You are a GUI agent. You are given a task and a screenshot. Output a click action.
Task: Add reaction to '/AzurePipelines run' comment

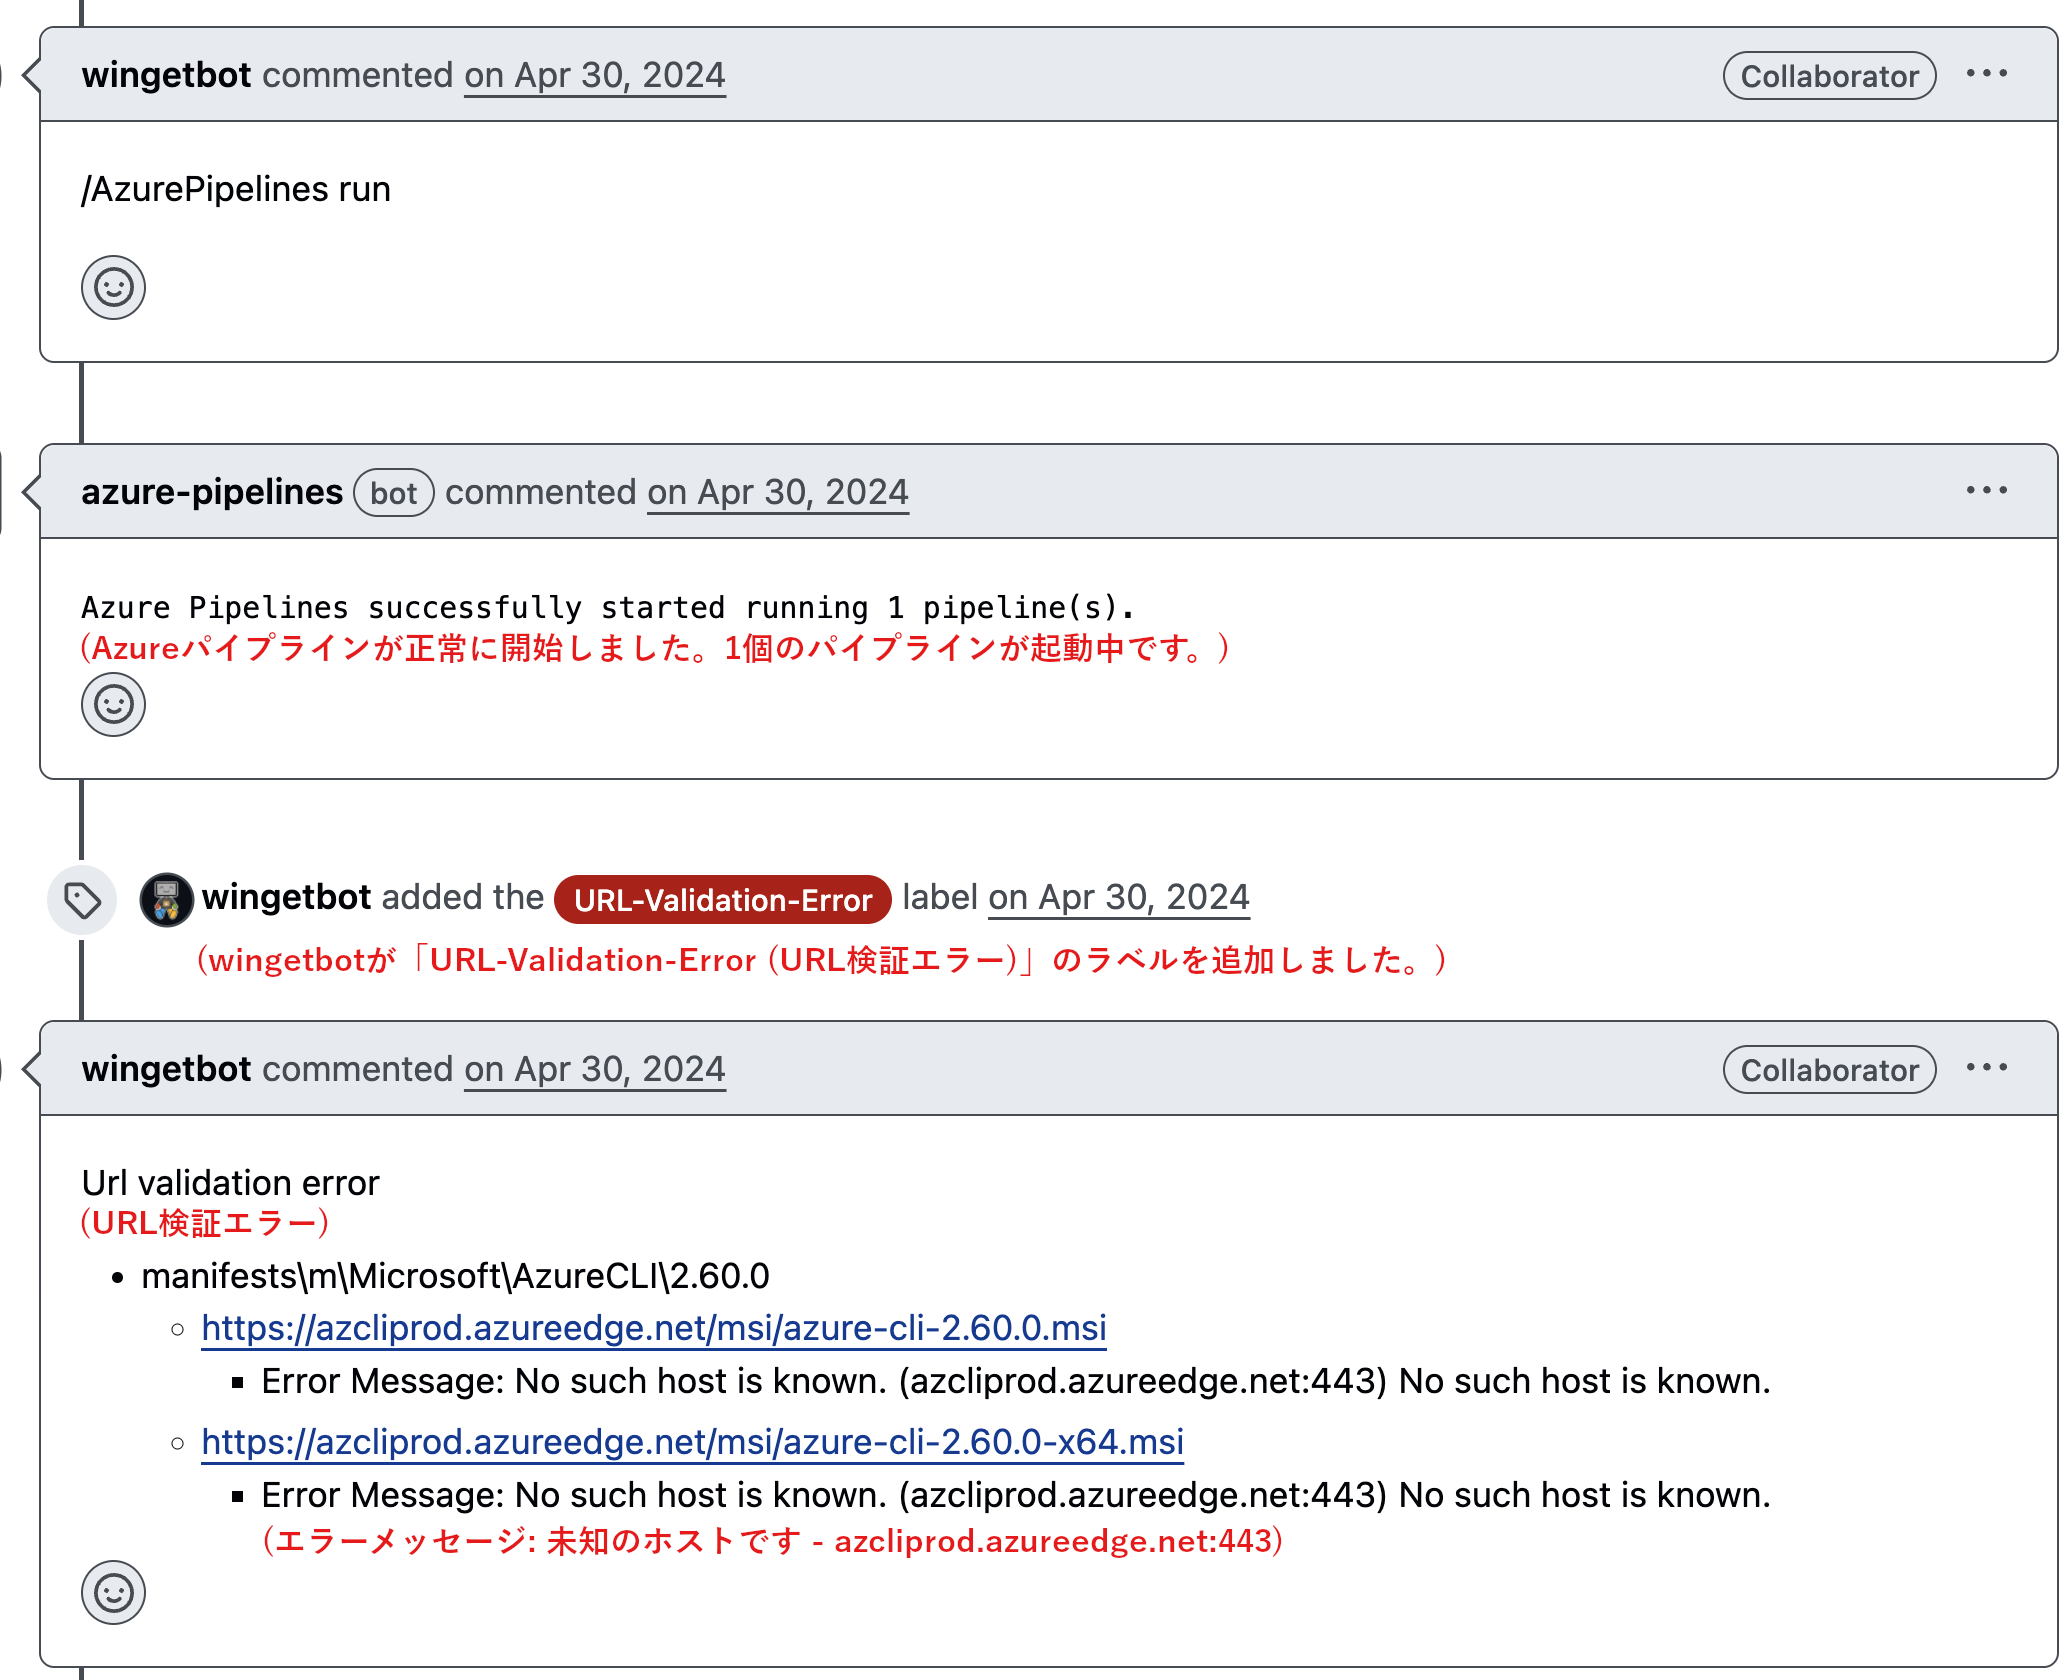113,288
